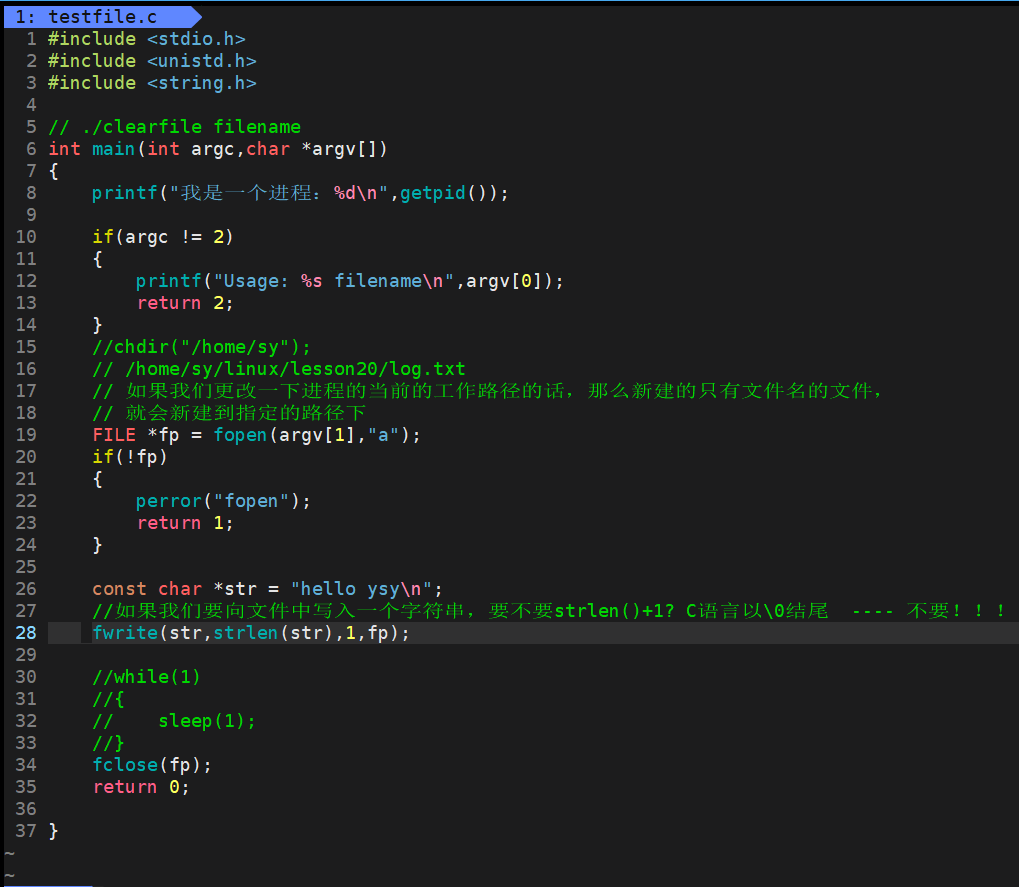Image resolution: width=1019 pixels, height=887 pixels.
Task: Click the 'return 1;' statement
Action: [x=185, y=523]
